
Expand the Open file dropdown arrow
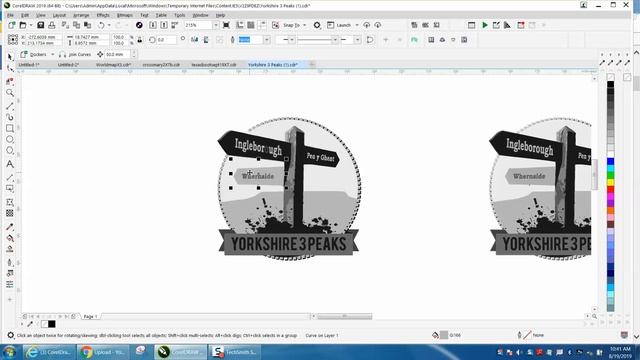coord(31,25)
